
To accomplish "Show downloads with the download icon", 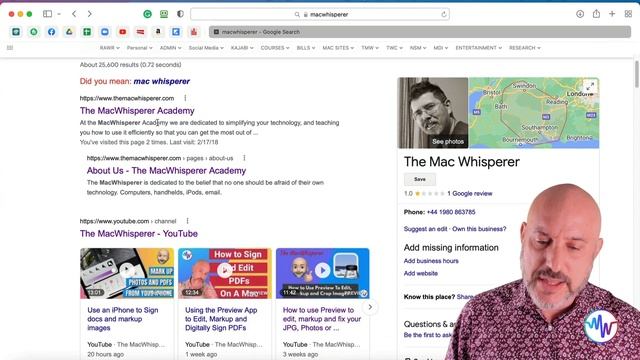I will [580, 14].
